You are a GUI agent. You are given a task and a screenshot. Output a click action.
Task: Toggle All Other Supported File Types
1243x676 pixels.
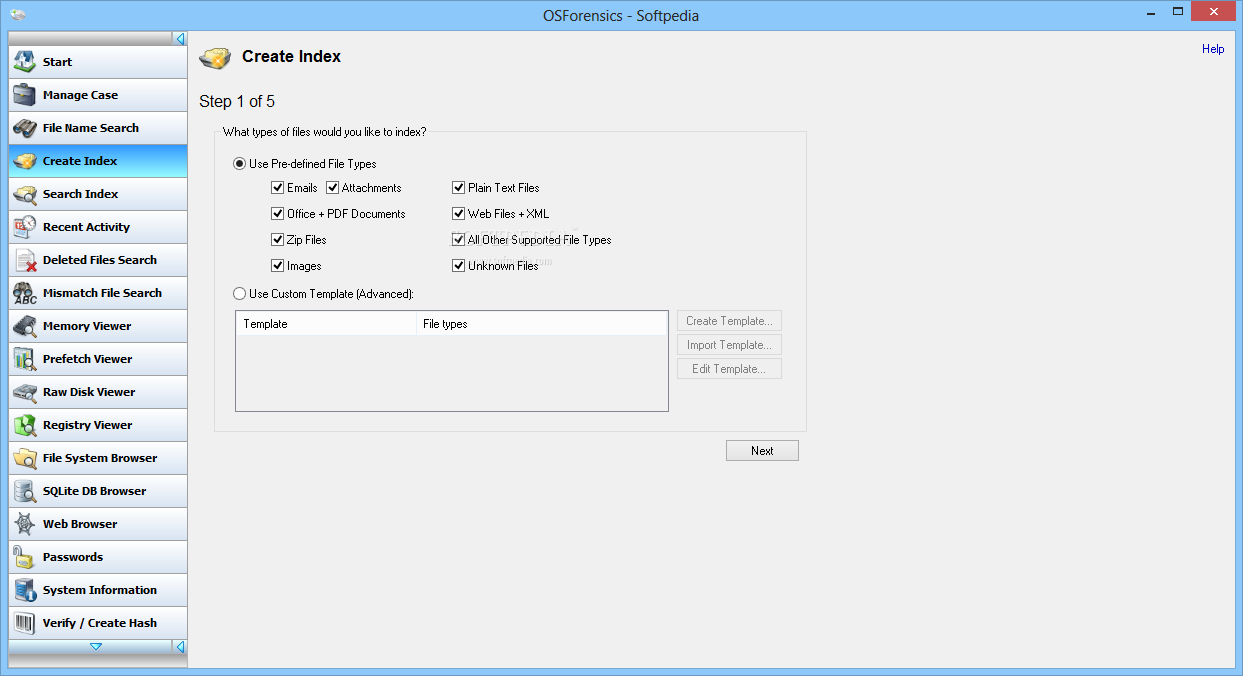point(459,240)
